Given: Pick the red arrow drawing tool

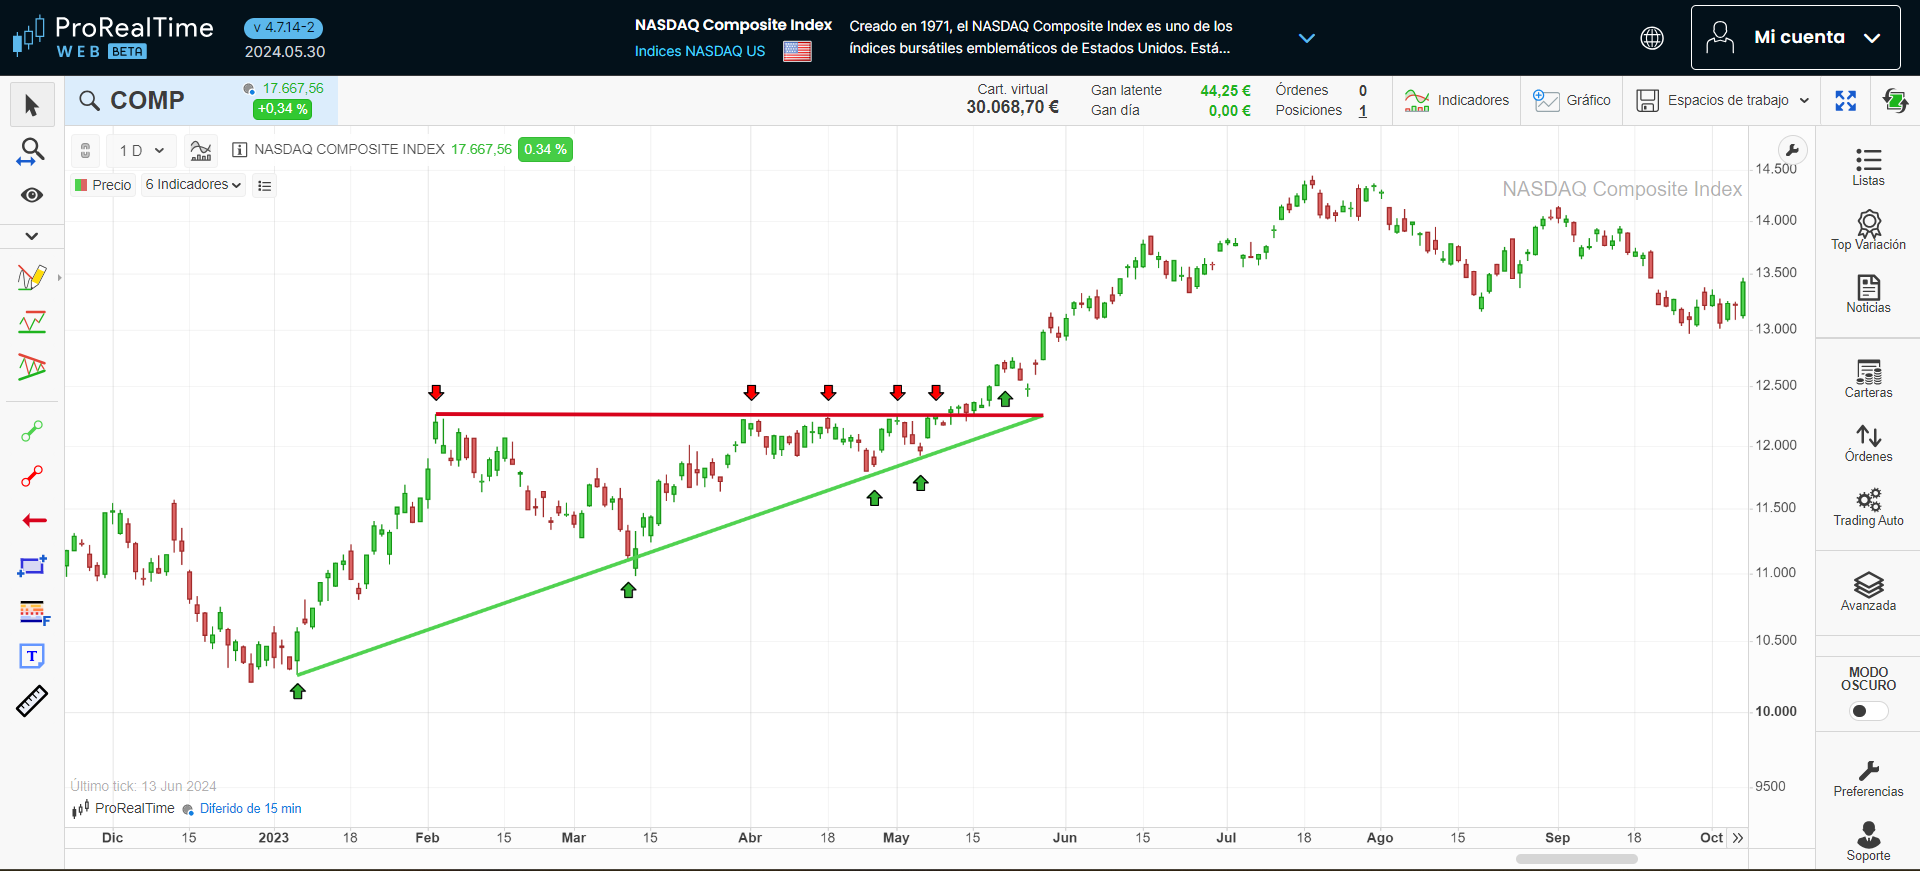Looking at the screenshot, I should pos(34,520).
